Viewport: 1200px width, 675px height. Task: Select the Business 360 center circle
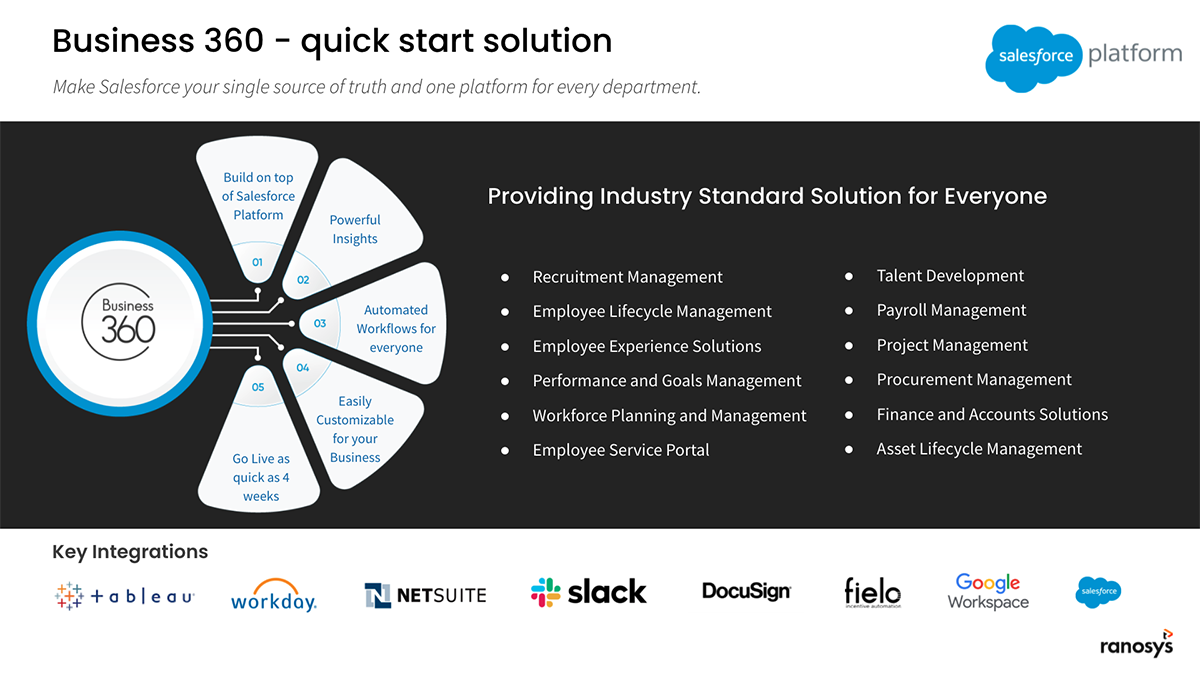(x=127, y=322)
